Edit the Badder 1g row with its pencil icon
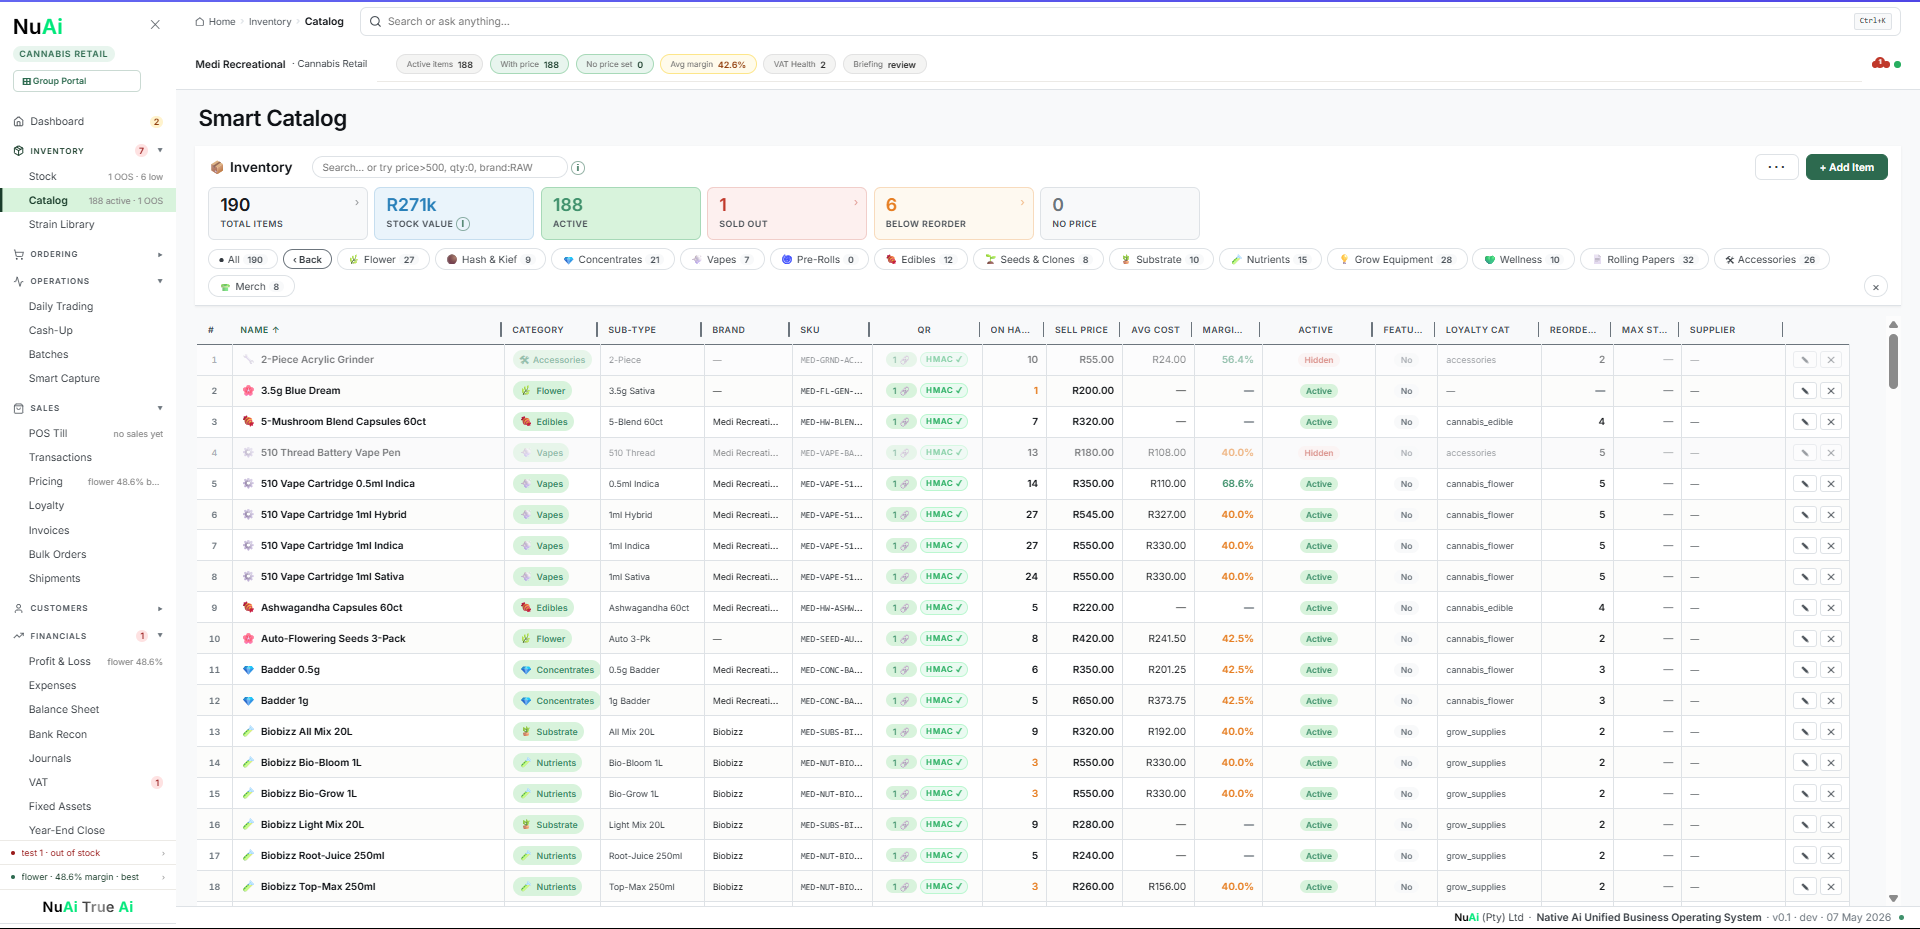 pyautogui.click(x=1805, y=701)
